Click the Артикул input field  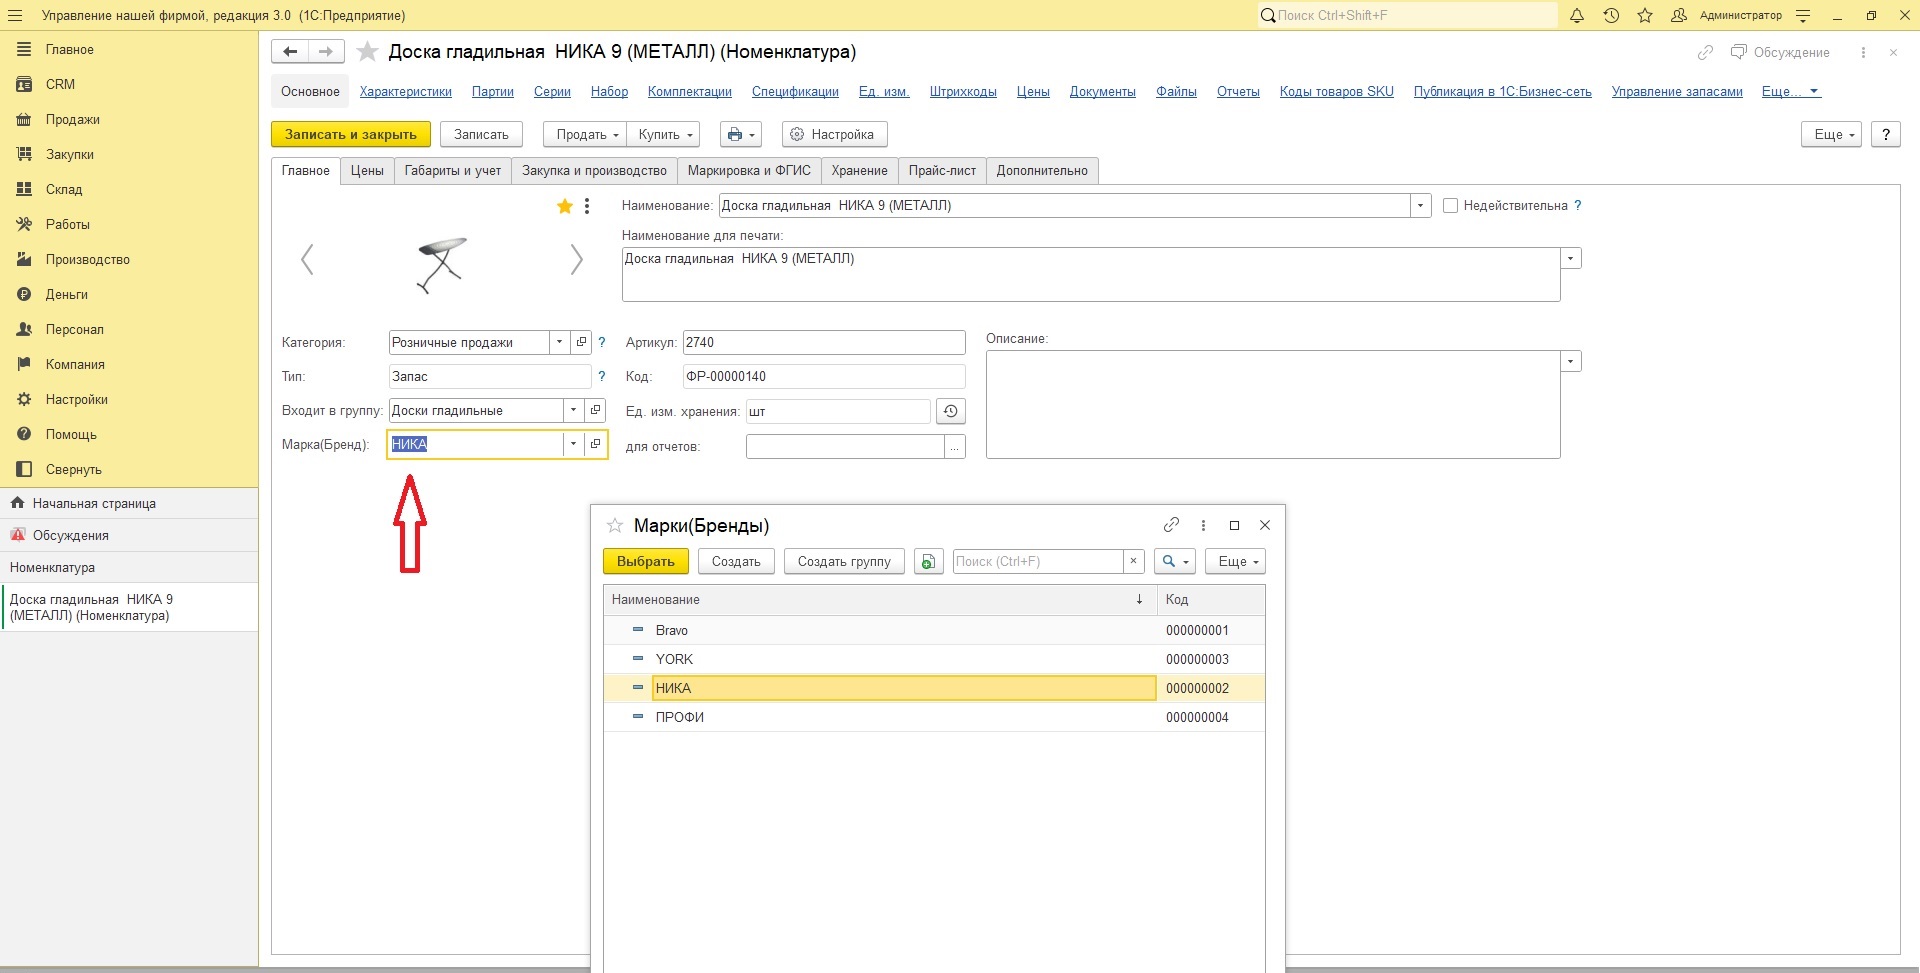click(824, 342)
